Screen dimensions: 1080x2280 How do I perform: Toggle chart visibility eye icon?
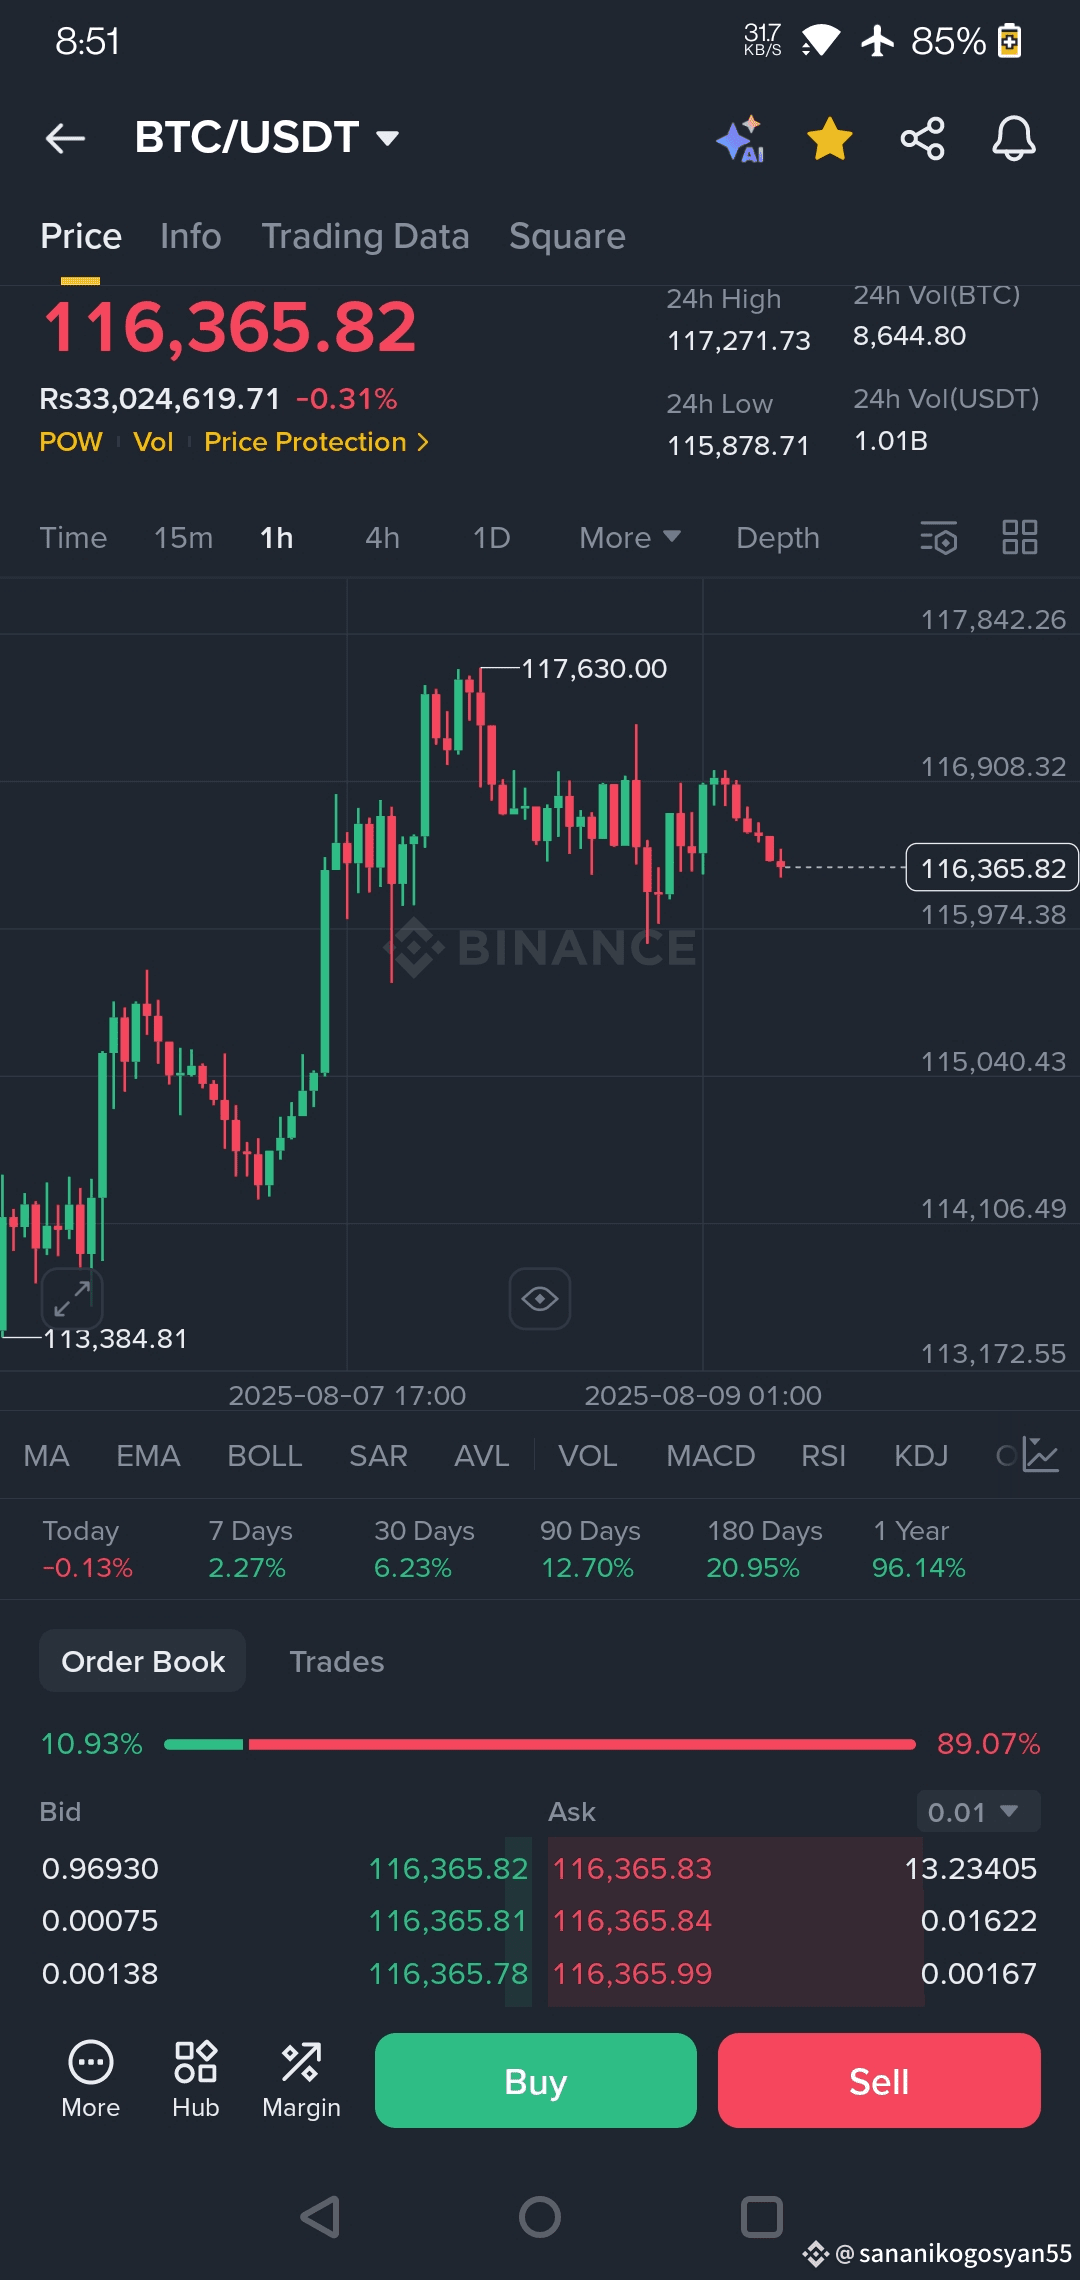pos(540,1299)
